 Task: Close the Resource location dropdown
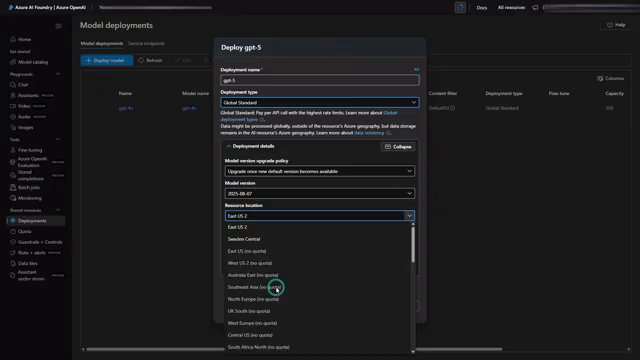click(x=409, y=216)
